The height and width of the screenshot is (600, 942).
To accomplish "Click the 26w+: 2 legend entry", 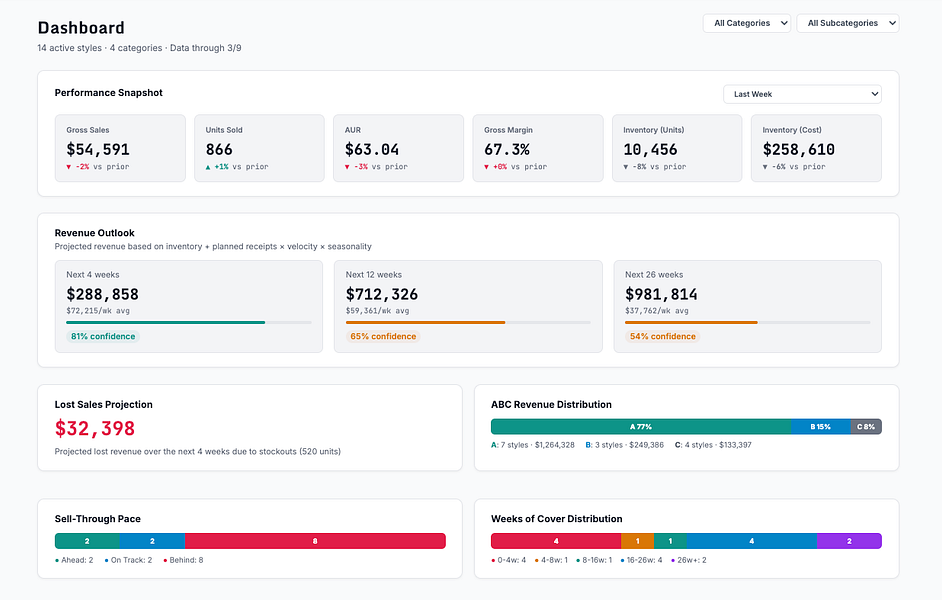I will (x=688, y=560).
